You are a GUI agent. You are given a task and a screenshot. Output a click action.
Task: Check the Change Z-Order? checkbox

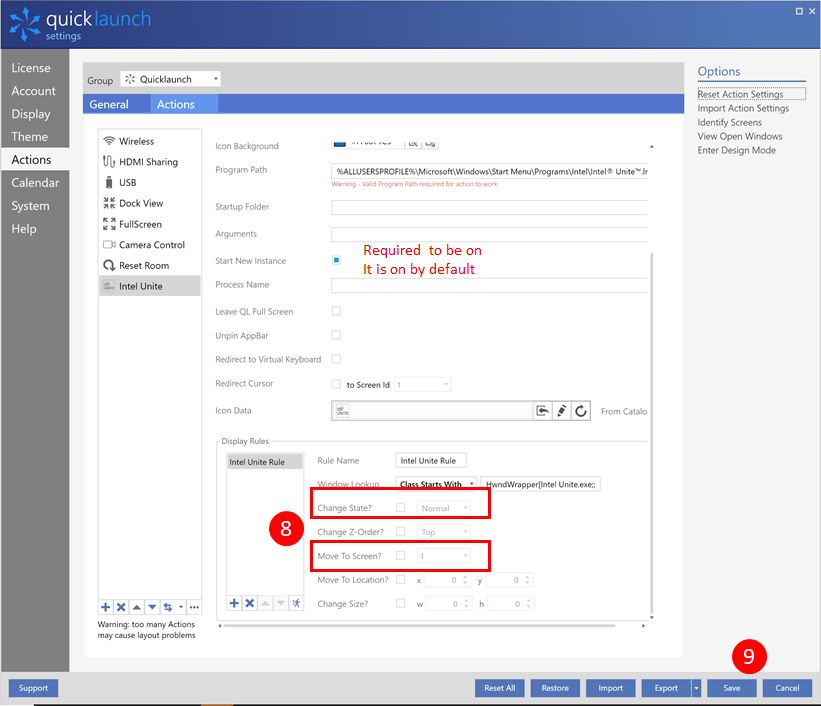pos(401,531)
